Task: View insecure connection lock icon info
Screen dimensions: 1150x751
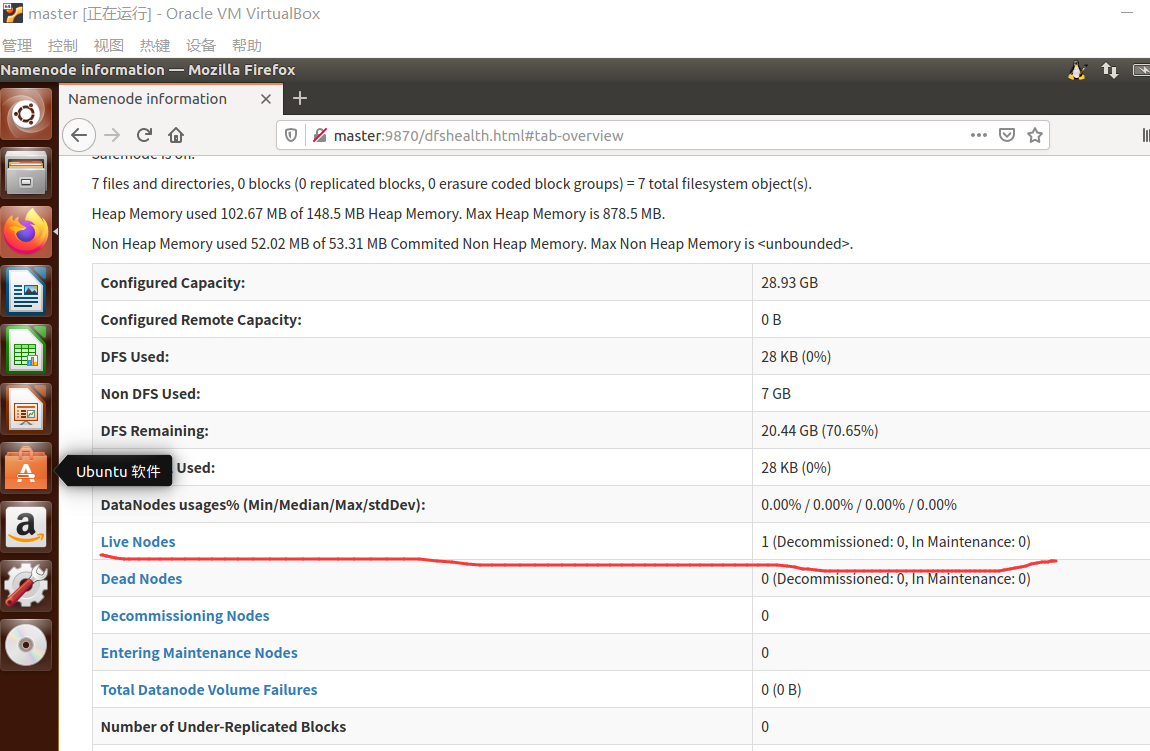Action: pyautogui.click(x=319, y=135)
